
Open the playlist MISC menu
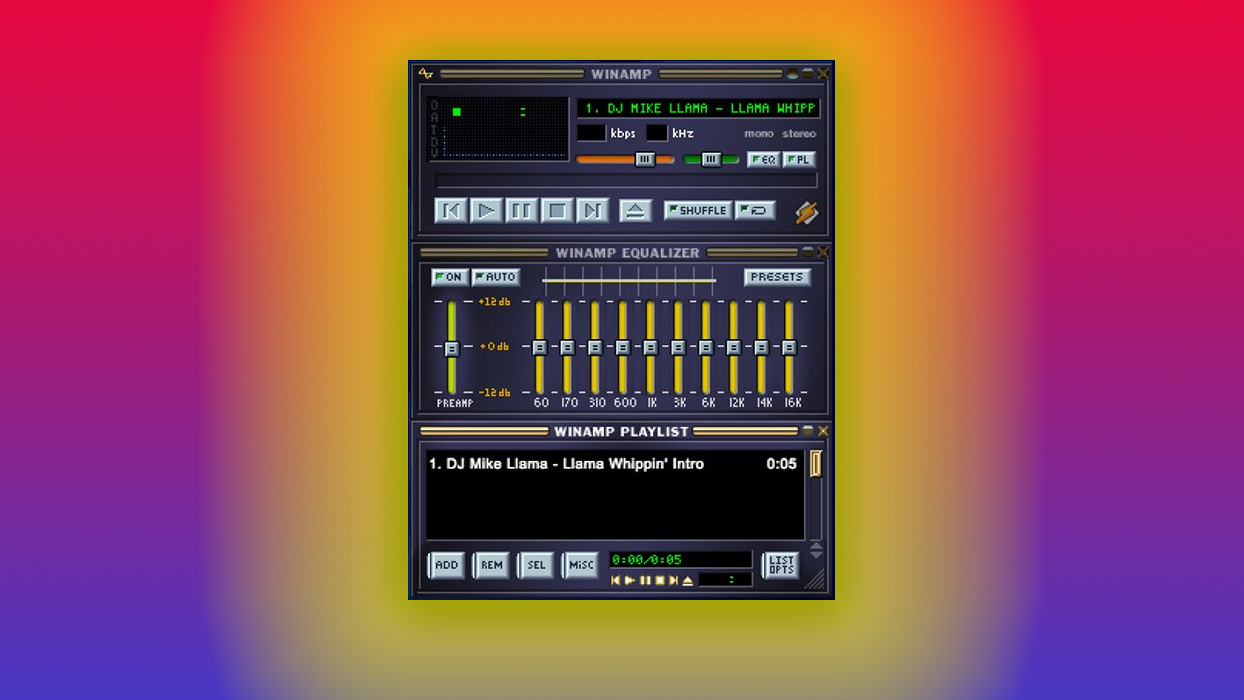click(581, 565)
